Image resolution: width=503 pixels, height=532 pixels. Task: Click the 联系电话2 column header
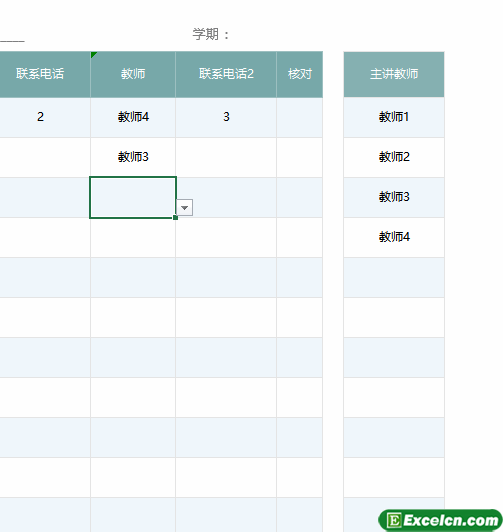click(x=226, y=74)
